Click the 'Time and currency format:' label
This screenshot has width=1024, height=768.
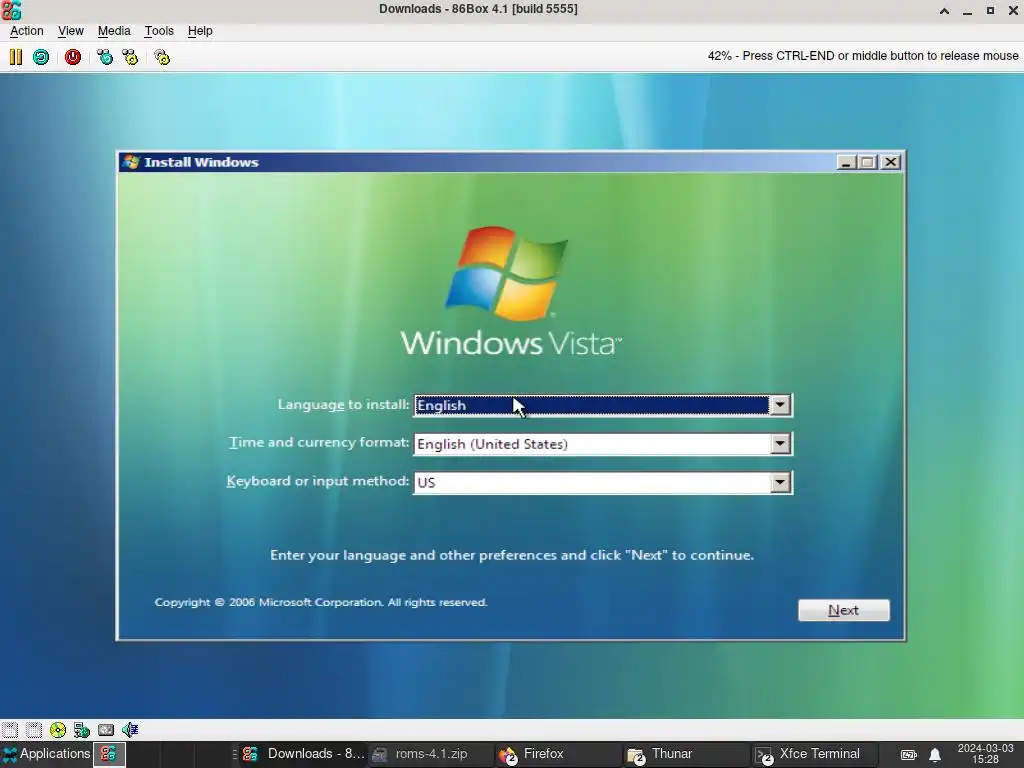(x=319, y=443)
